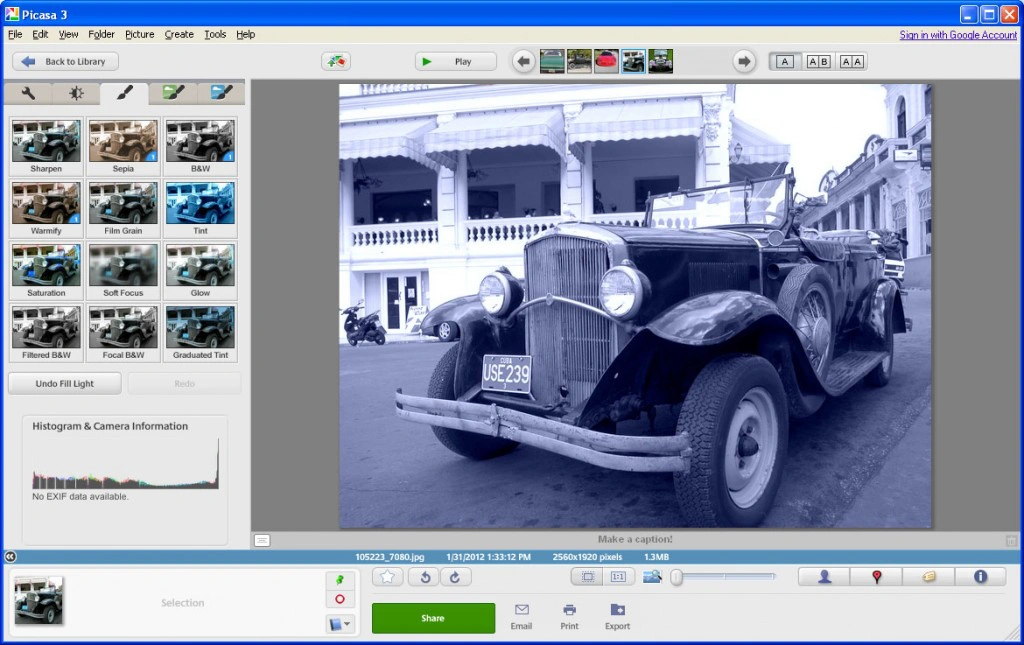Viewport: 1024px width, 645px height.
Task: Open the Properties info panel
Action: click(980, 576)
